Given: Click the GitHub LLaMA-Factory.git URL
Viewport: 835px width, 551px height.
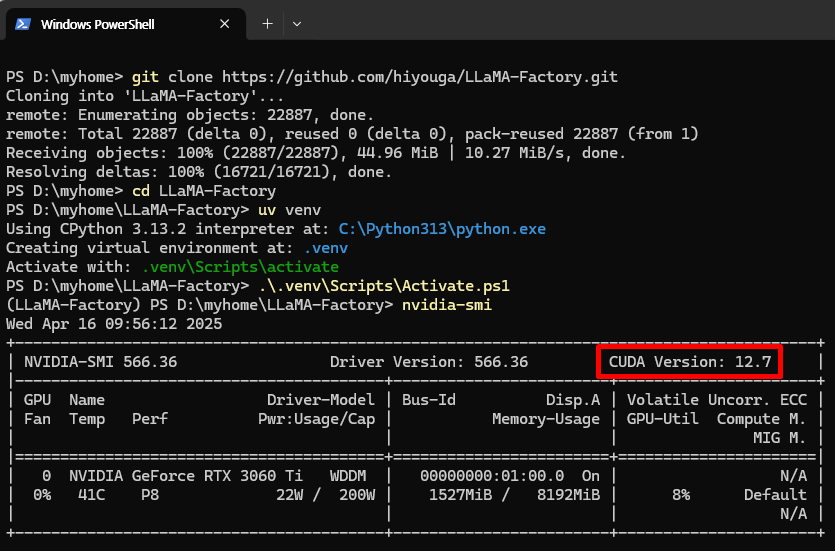Looking at the screenshot, I should pos(420,77).
